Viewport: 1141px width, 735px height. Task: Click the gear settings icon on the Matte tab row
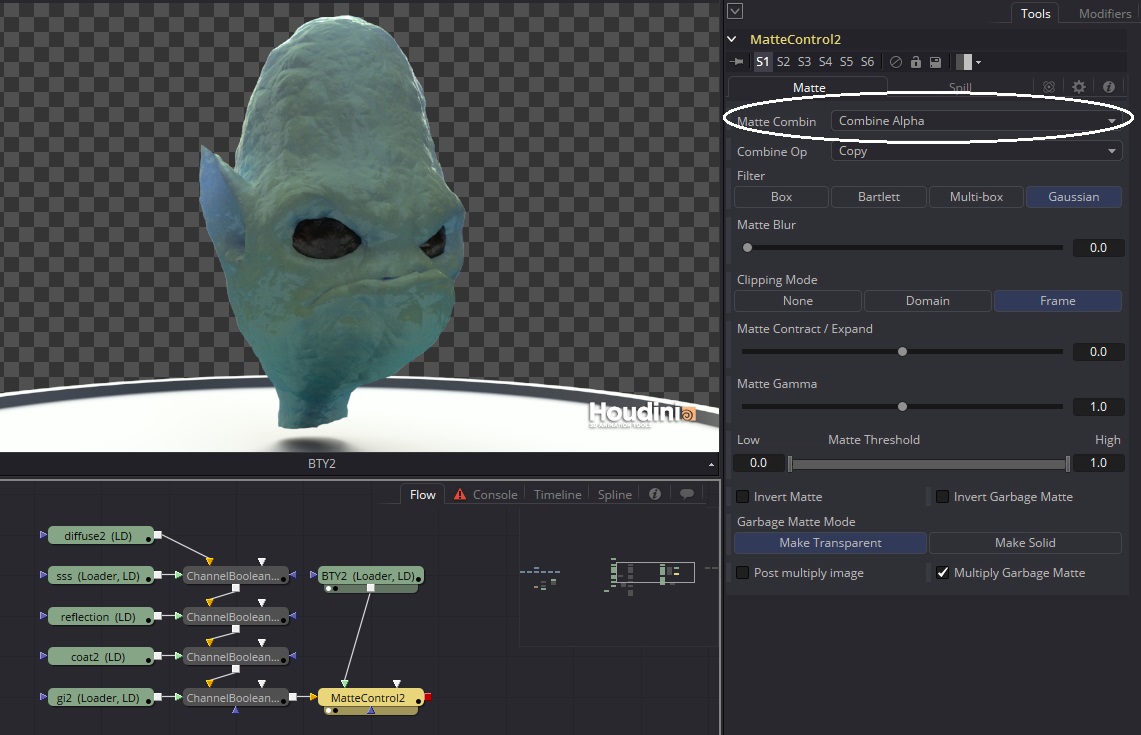click(1078, 87)
